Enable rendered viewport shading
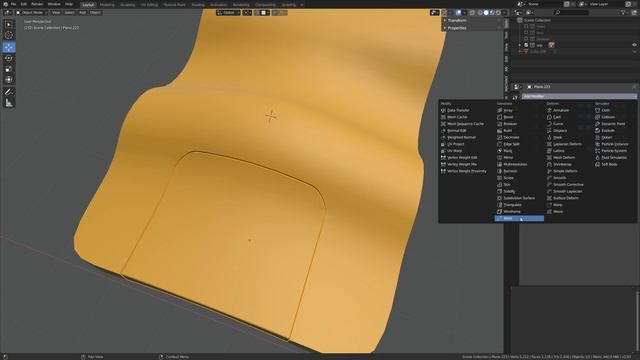 [x=498, y=13]
